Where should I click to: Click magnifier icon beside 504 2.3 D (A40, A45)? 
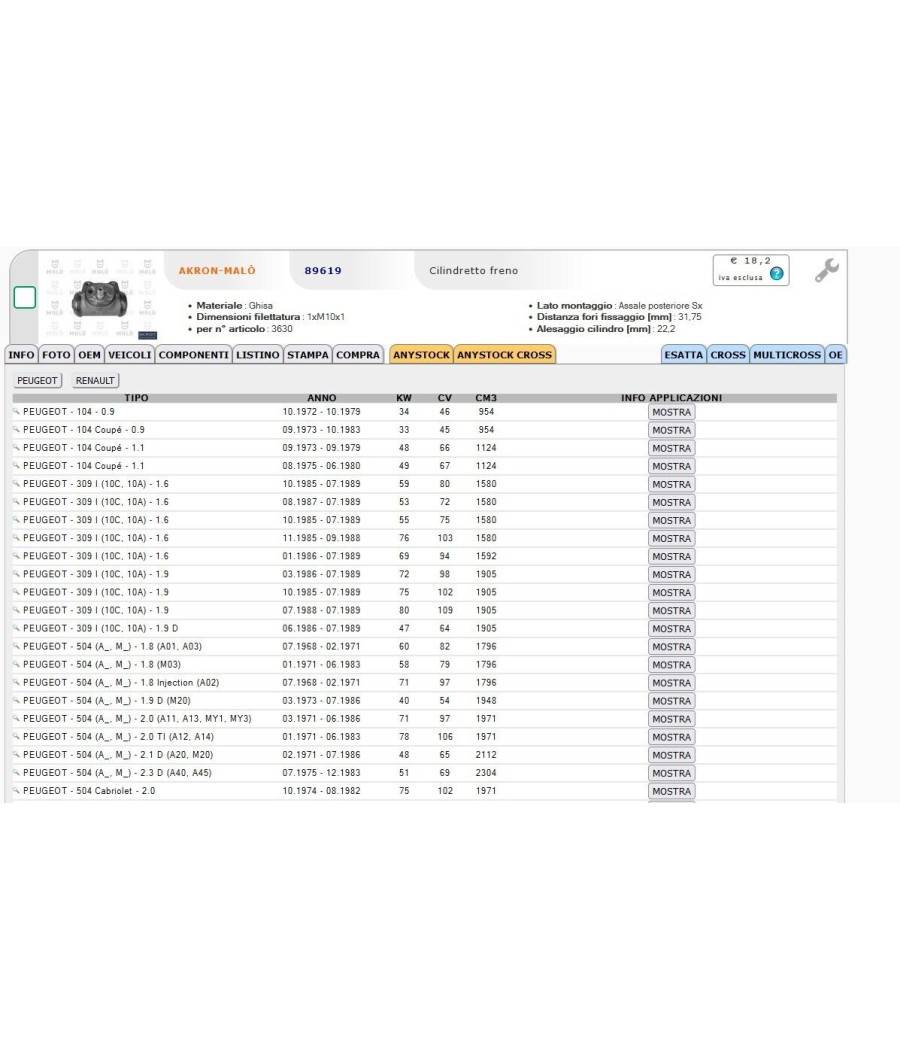[x=17, y=773]
